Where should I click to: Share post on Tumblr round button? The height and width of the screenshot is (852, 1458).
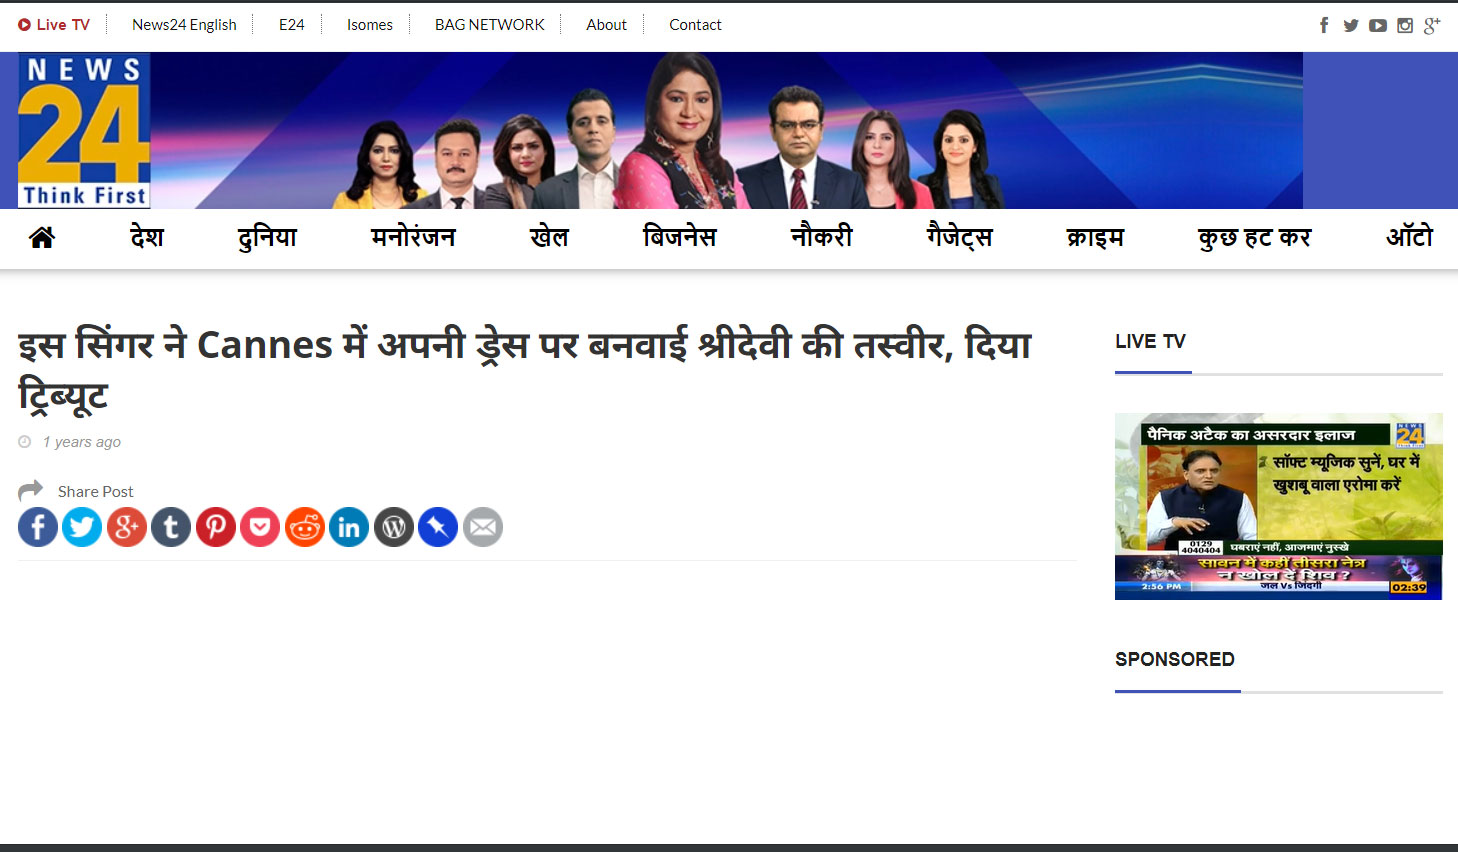[171, 527]
